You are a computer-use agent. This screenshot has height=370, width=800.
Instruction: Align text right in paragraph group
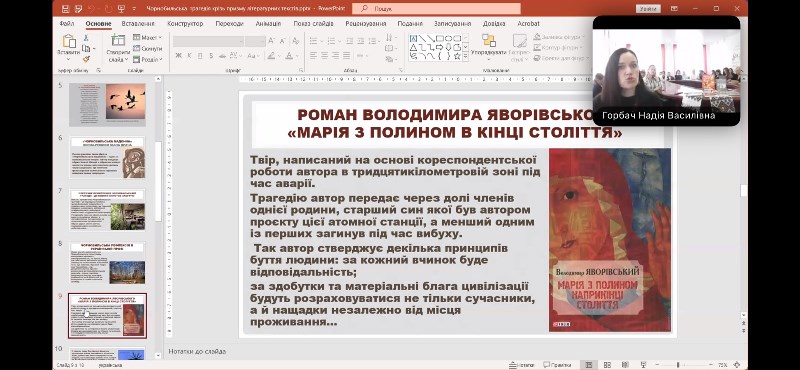pyautogui.click(x=336, y=55)
